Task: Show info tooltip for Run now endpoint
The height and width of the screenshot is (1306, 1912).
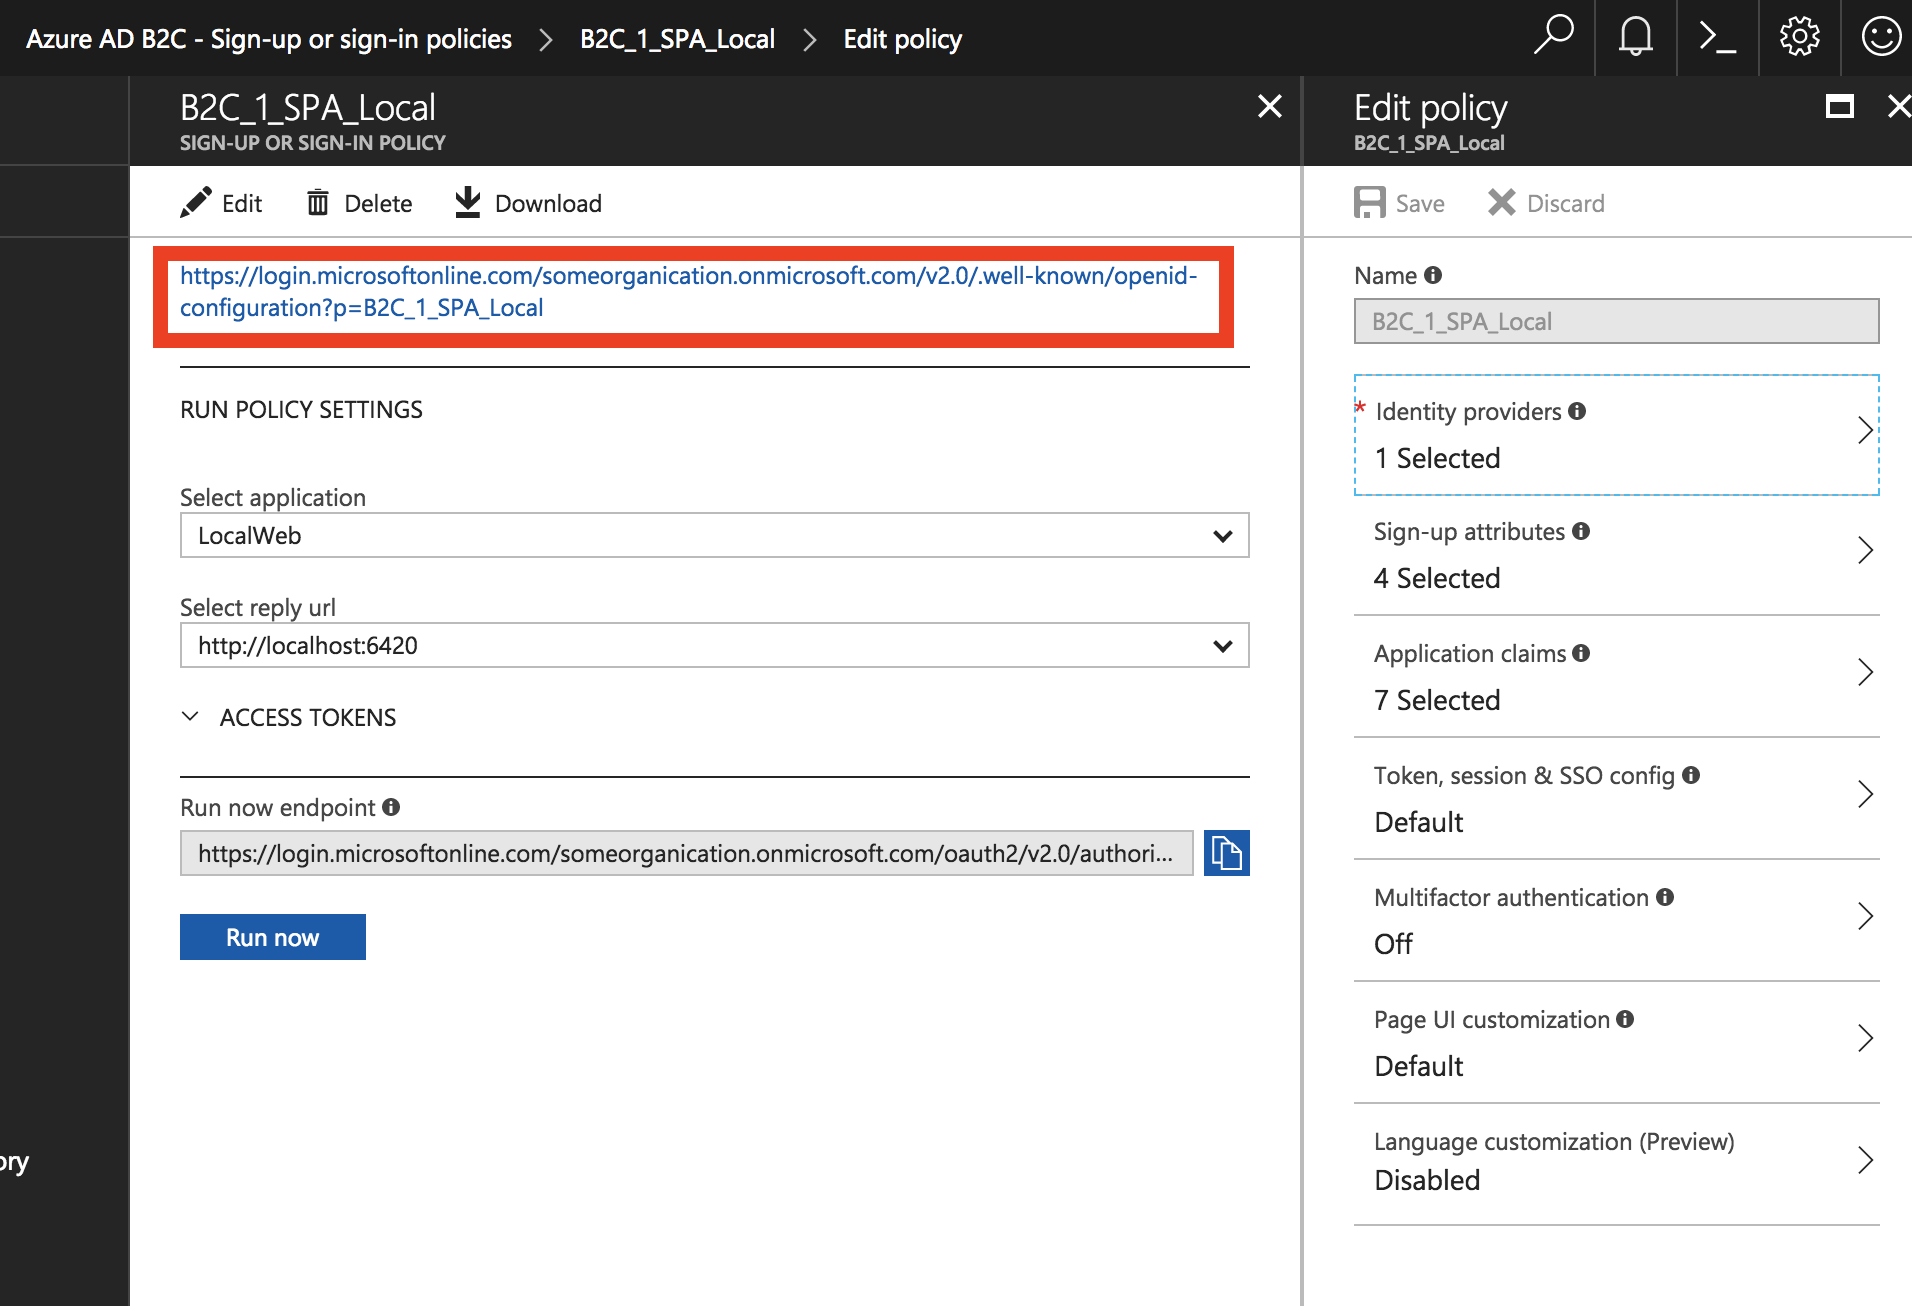Action: click(x=391, y=807)
